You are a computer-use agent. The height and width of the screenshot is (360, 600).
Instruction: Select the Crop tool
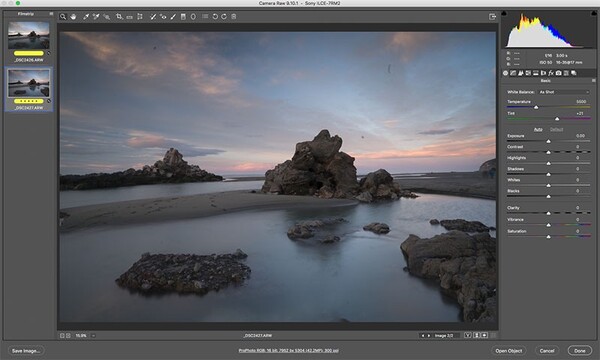[119, 17]
